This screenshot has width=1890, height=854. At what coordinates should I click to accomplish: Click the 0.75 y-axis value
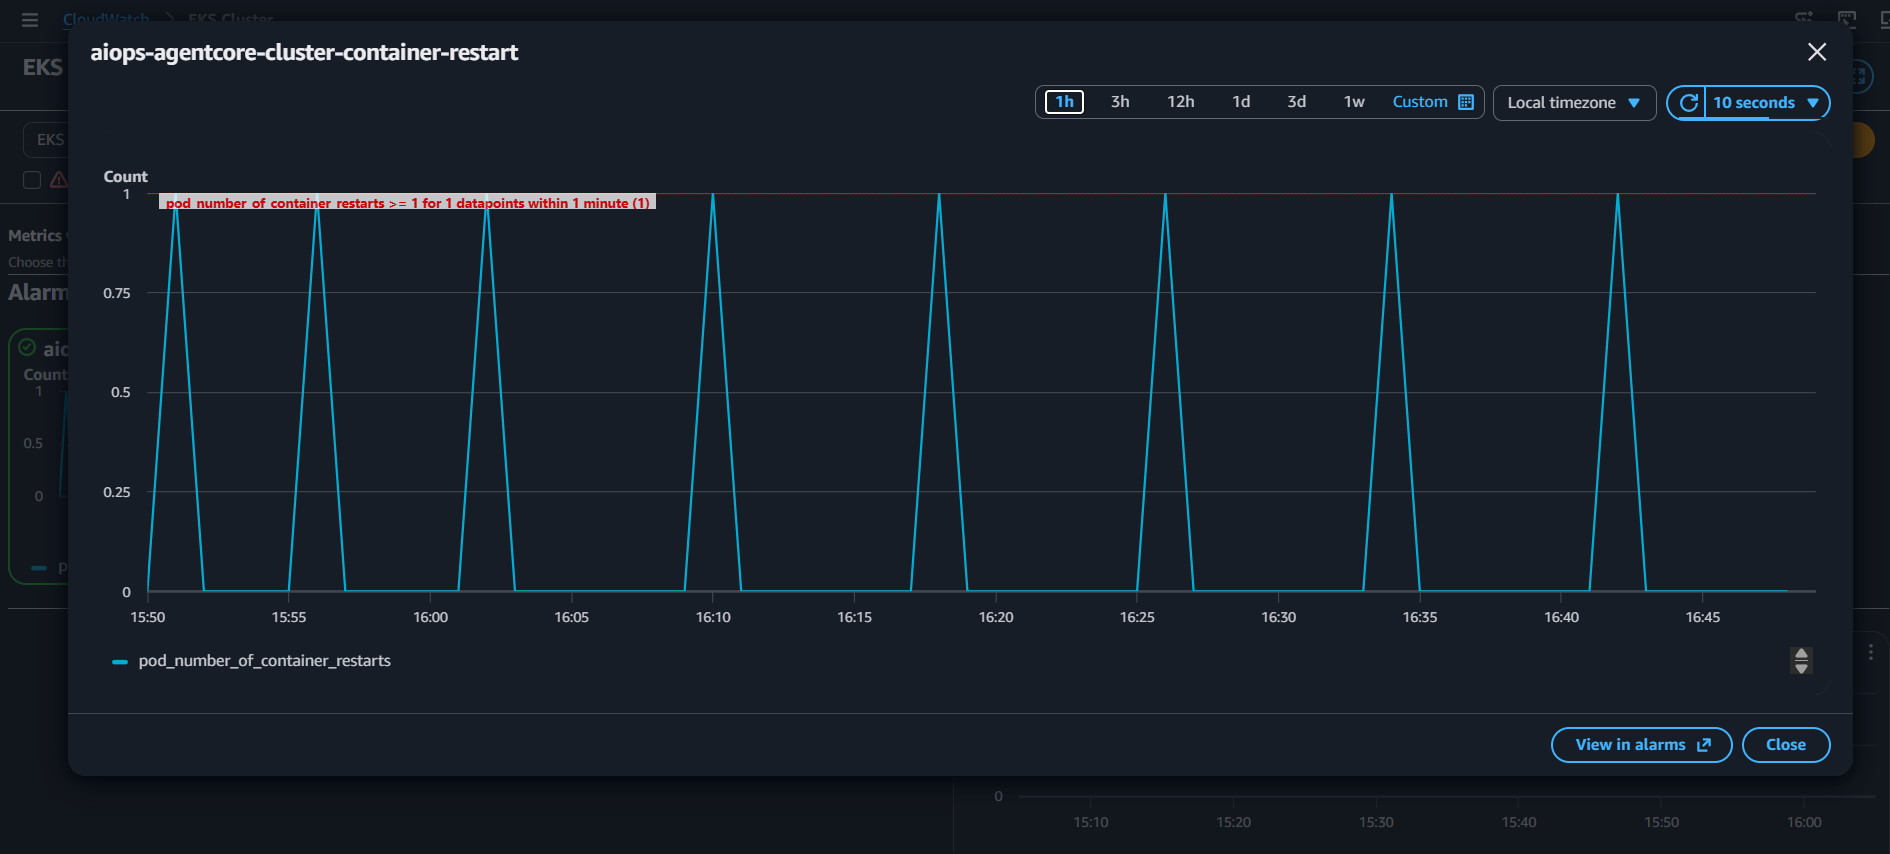pyautogui.click(x=117, y=293)
